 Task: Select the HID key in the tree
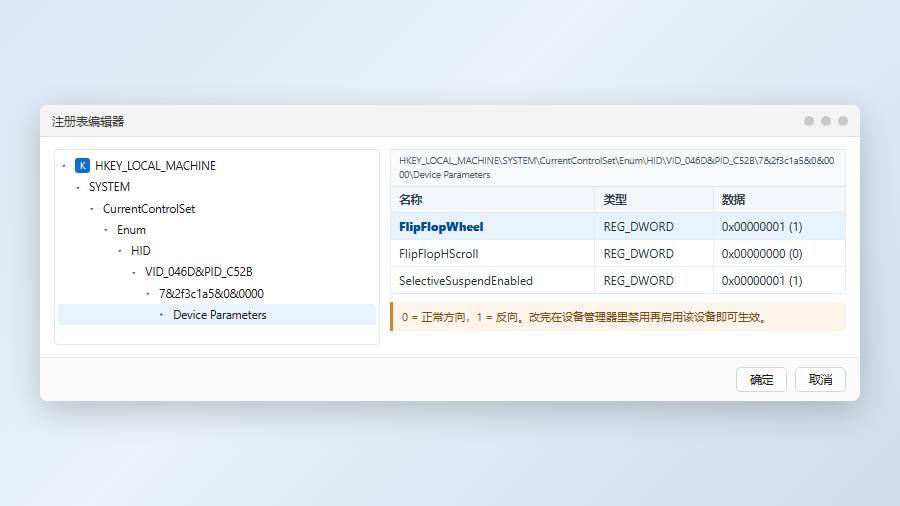click(x=141, y=251)
